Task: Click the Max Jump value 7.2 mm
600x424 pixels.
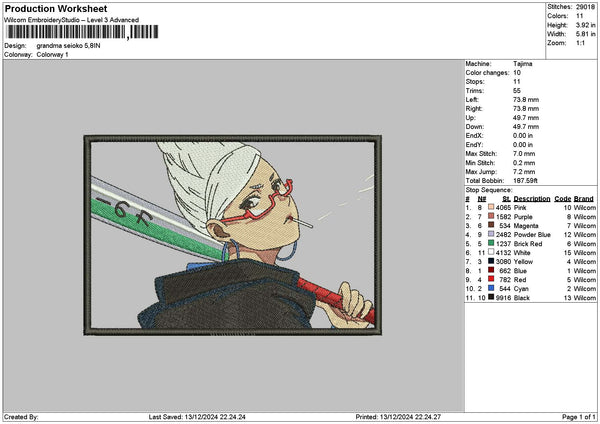Action: pos(524,172)
